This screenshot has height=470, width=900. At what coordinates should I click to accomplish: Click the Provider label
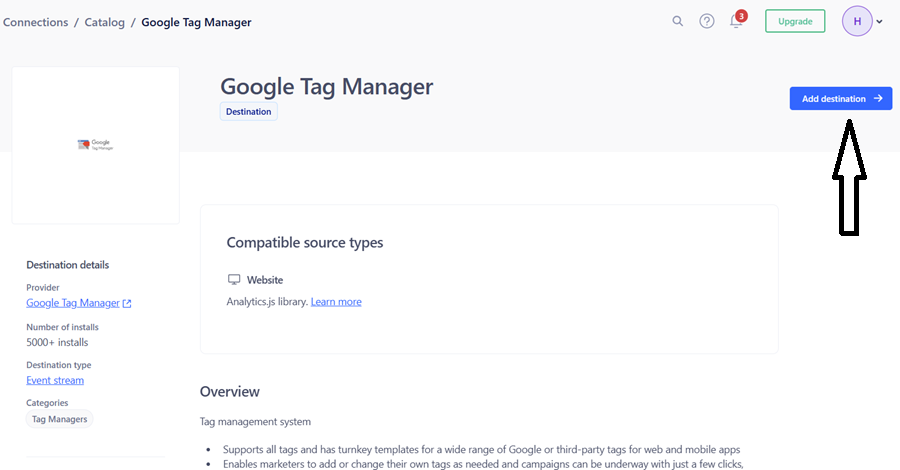42,288
